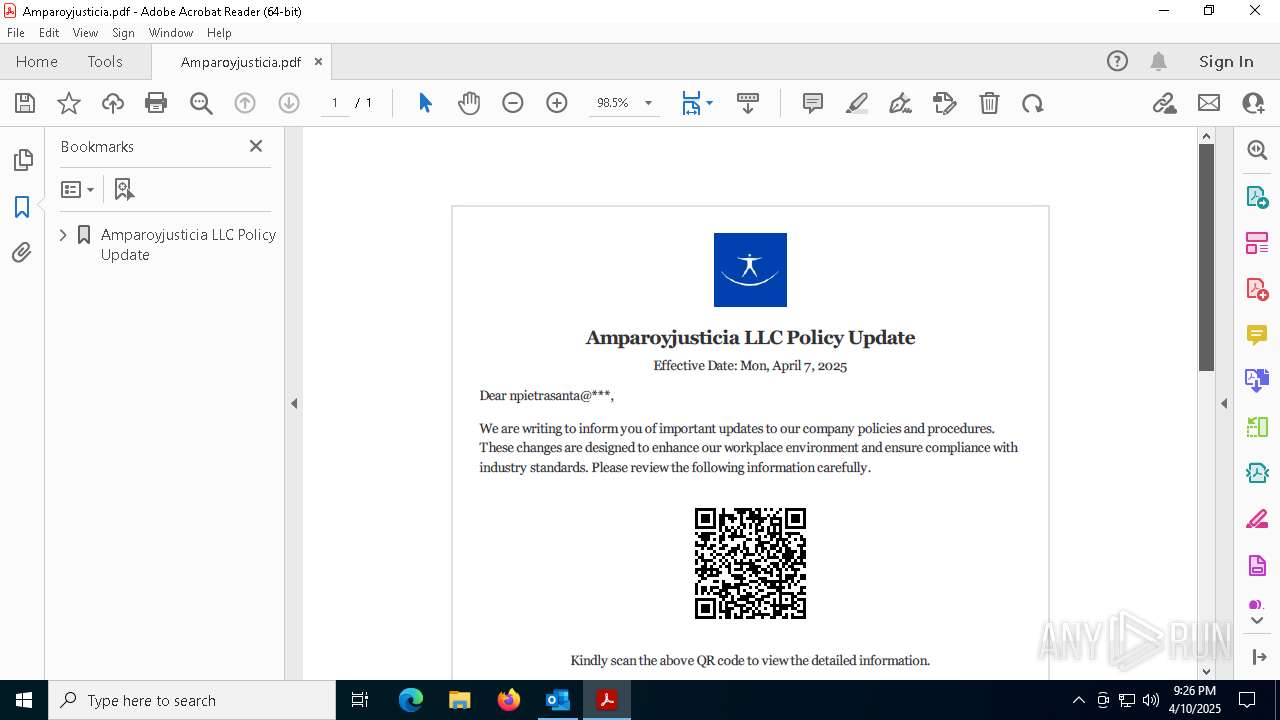Click the current page number field
This screenshot has height=720, width=1280.
click(x=334, y=103)
